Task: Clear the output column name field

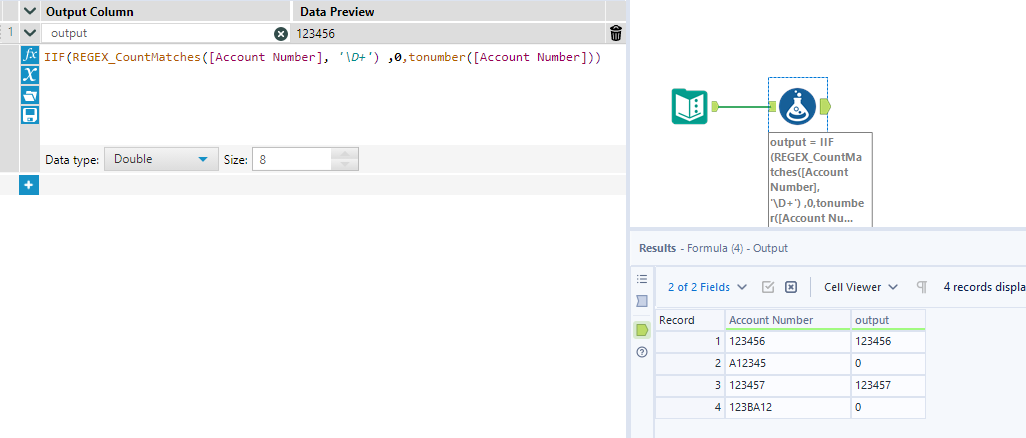Action: (281, 33)
